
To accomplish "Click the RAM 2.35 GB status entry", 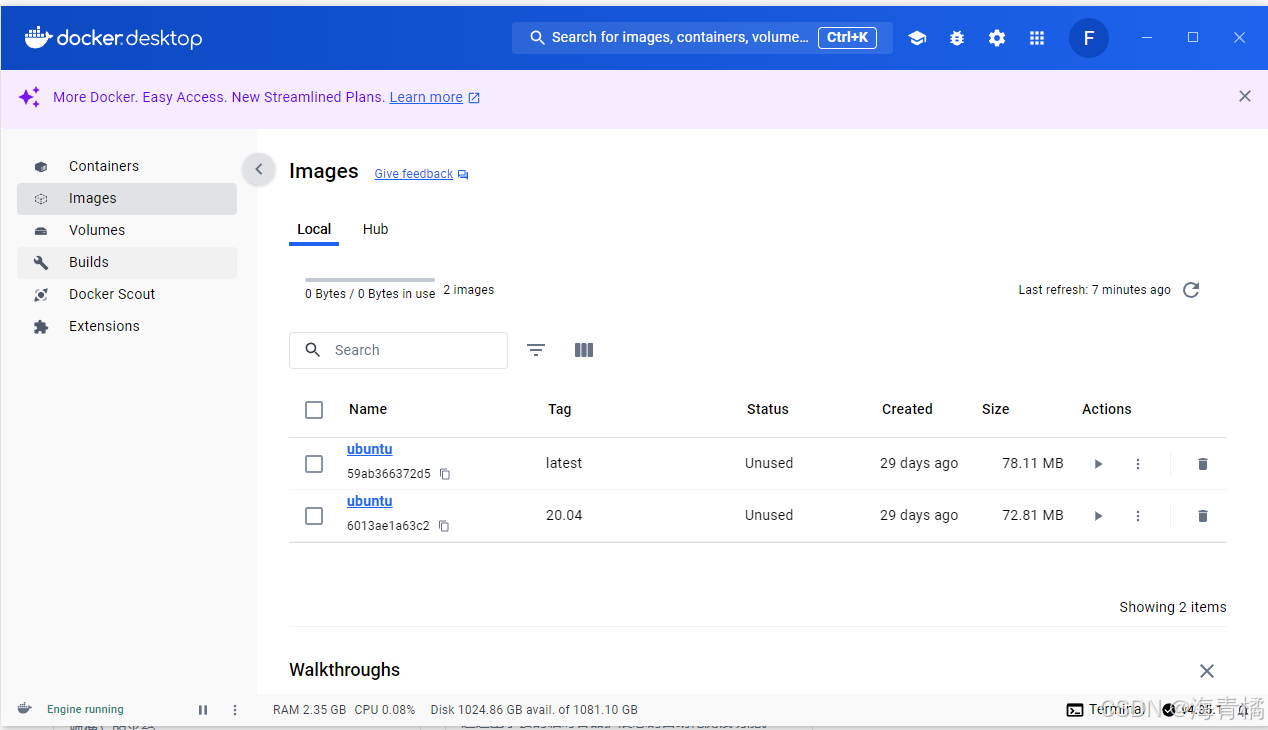I will 309,710.
